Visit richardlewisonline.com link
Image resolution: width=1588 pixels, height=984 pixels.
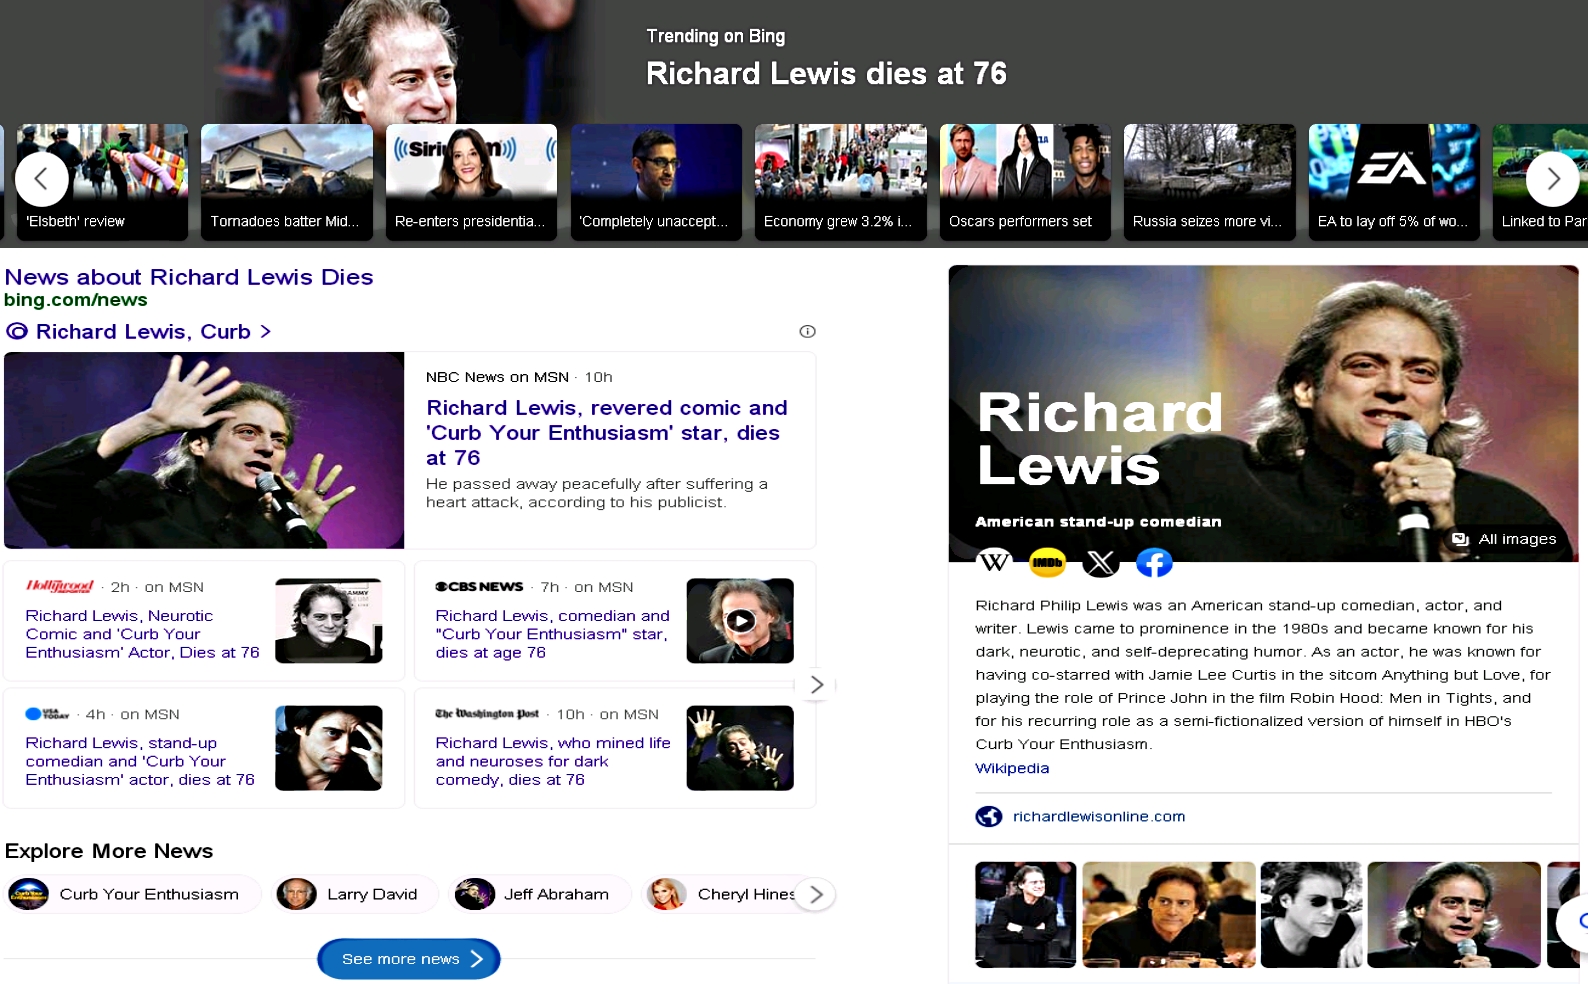(1099, 817)
